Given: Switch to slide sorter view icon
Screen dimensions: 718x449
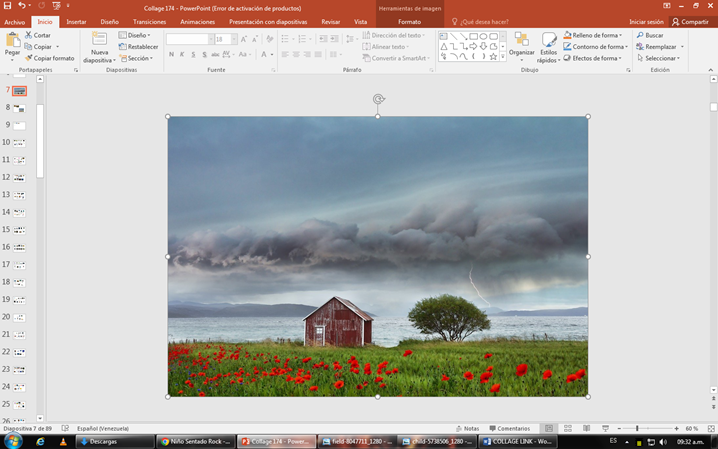Looking at the screenshot, I should 568,428.
